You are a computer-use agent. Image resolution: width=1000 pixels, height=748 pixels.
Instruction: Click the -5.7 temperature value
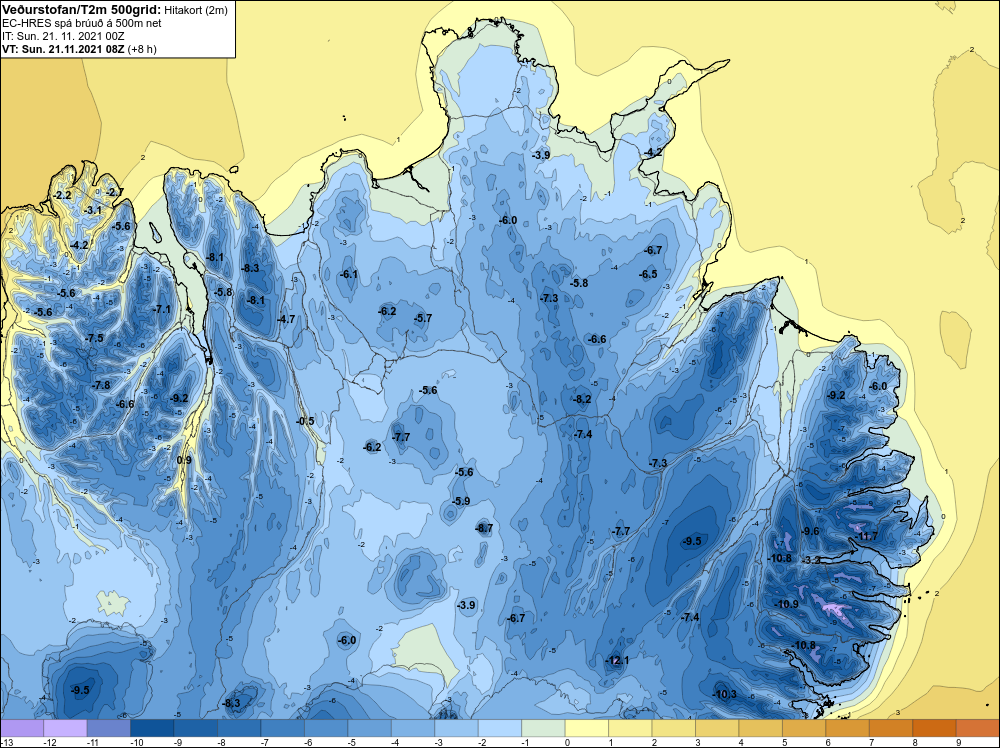pyautogui.click(x=423, y=318)
